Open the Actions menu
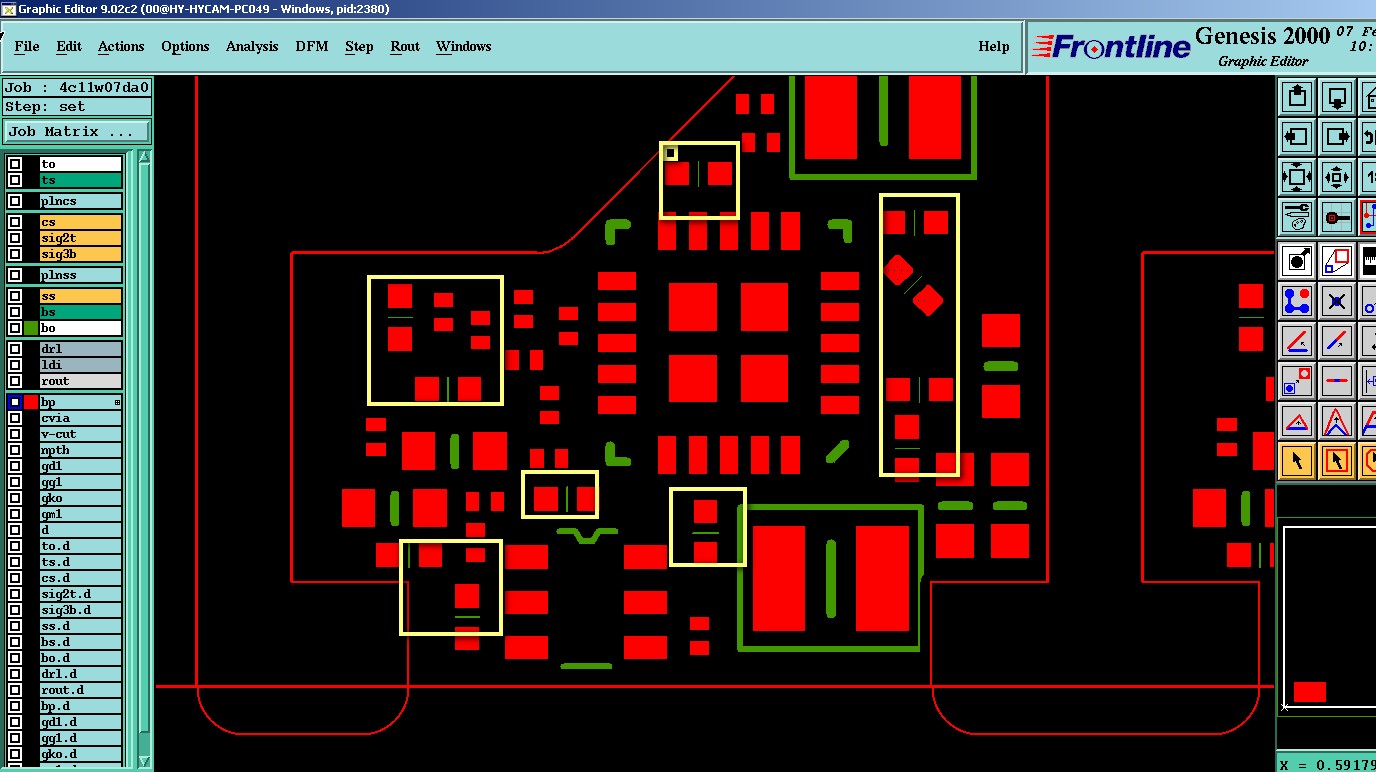This screenshot has height=772, width=1376. pyautogui.click(x=121, y=46)
